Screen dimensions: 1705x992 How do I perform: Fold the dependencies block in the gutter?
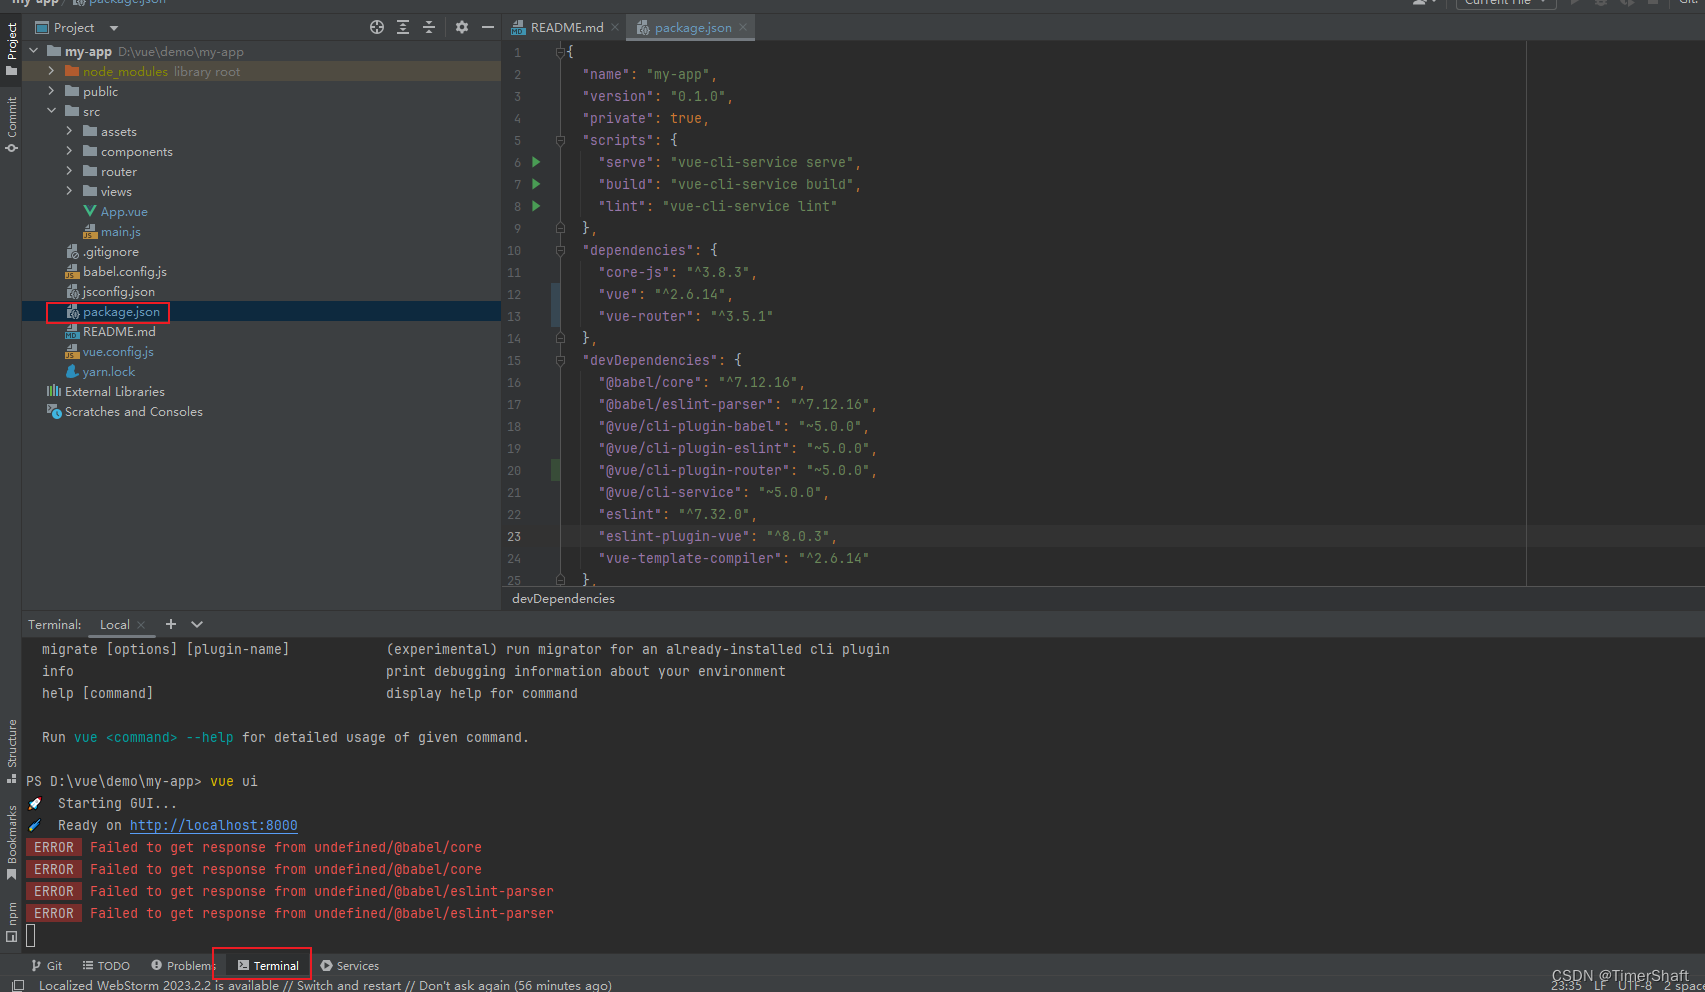pos(560,250)
